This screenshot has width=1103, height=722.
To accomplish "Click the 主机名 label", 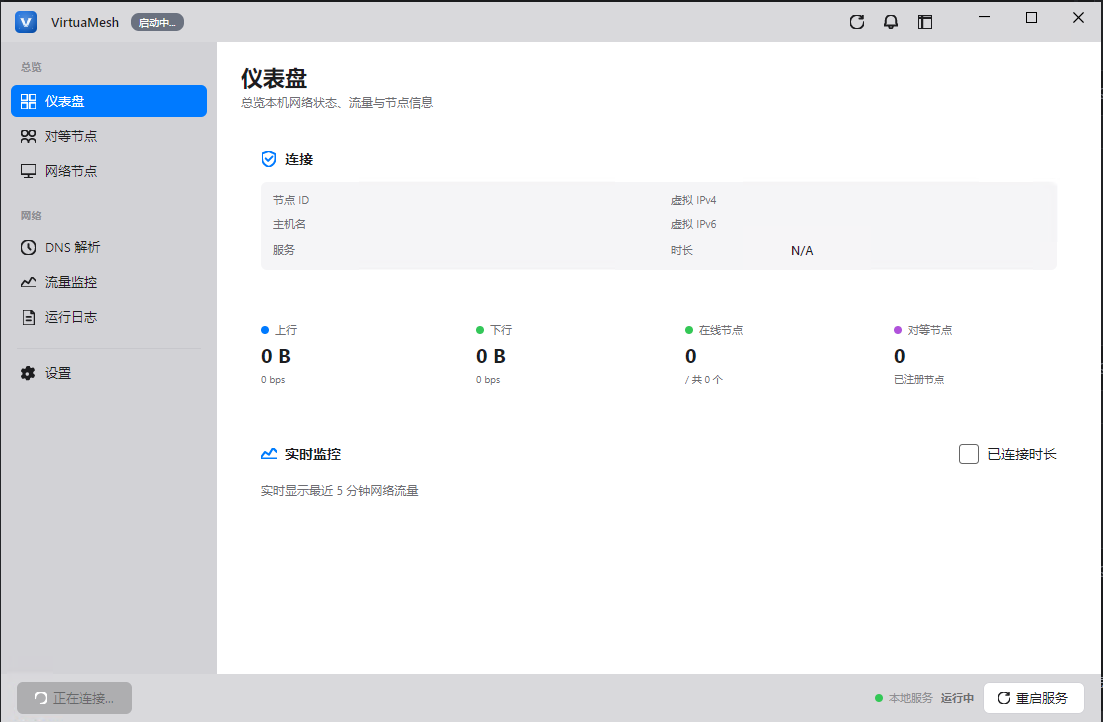I will 289,224.
